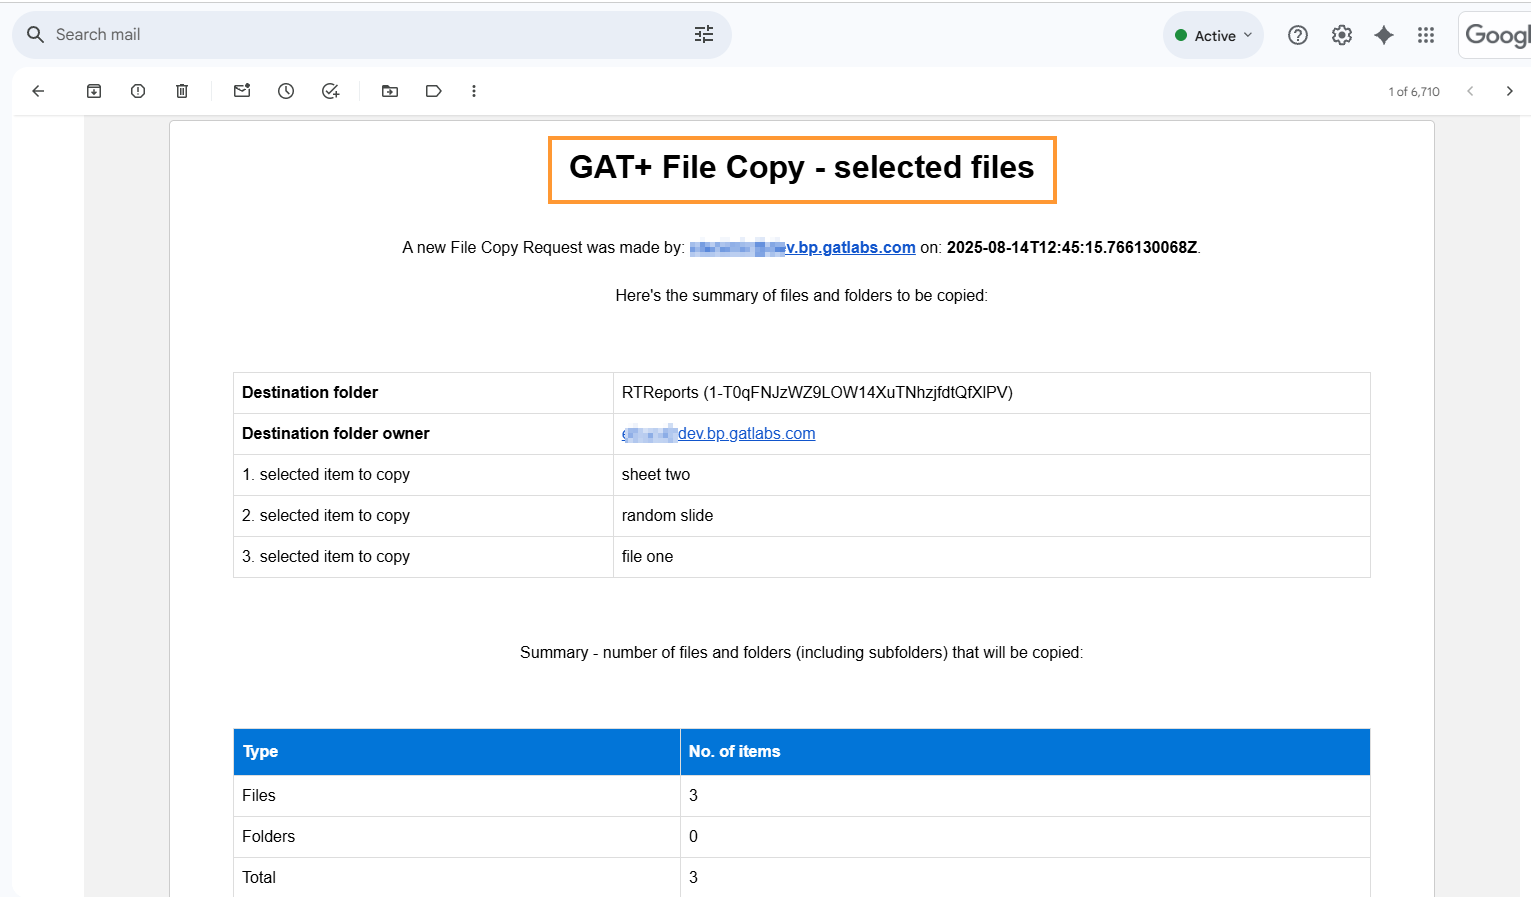Screen dimensions: 1531x897
Task: Open the Active status dropdown
Action: [x=1213, y=35]
